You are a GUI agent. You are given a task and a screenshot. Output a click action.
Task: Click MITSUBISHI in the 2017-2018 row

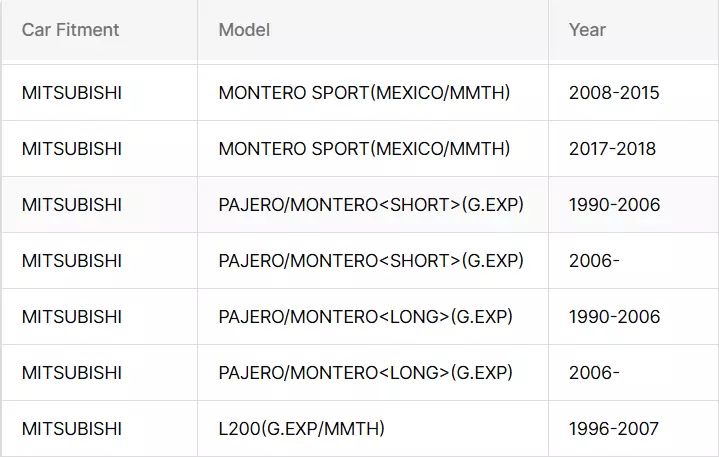point(72,149)
